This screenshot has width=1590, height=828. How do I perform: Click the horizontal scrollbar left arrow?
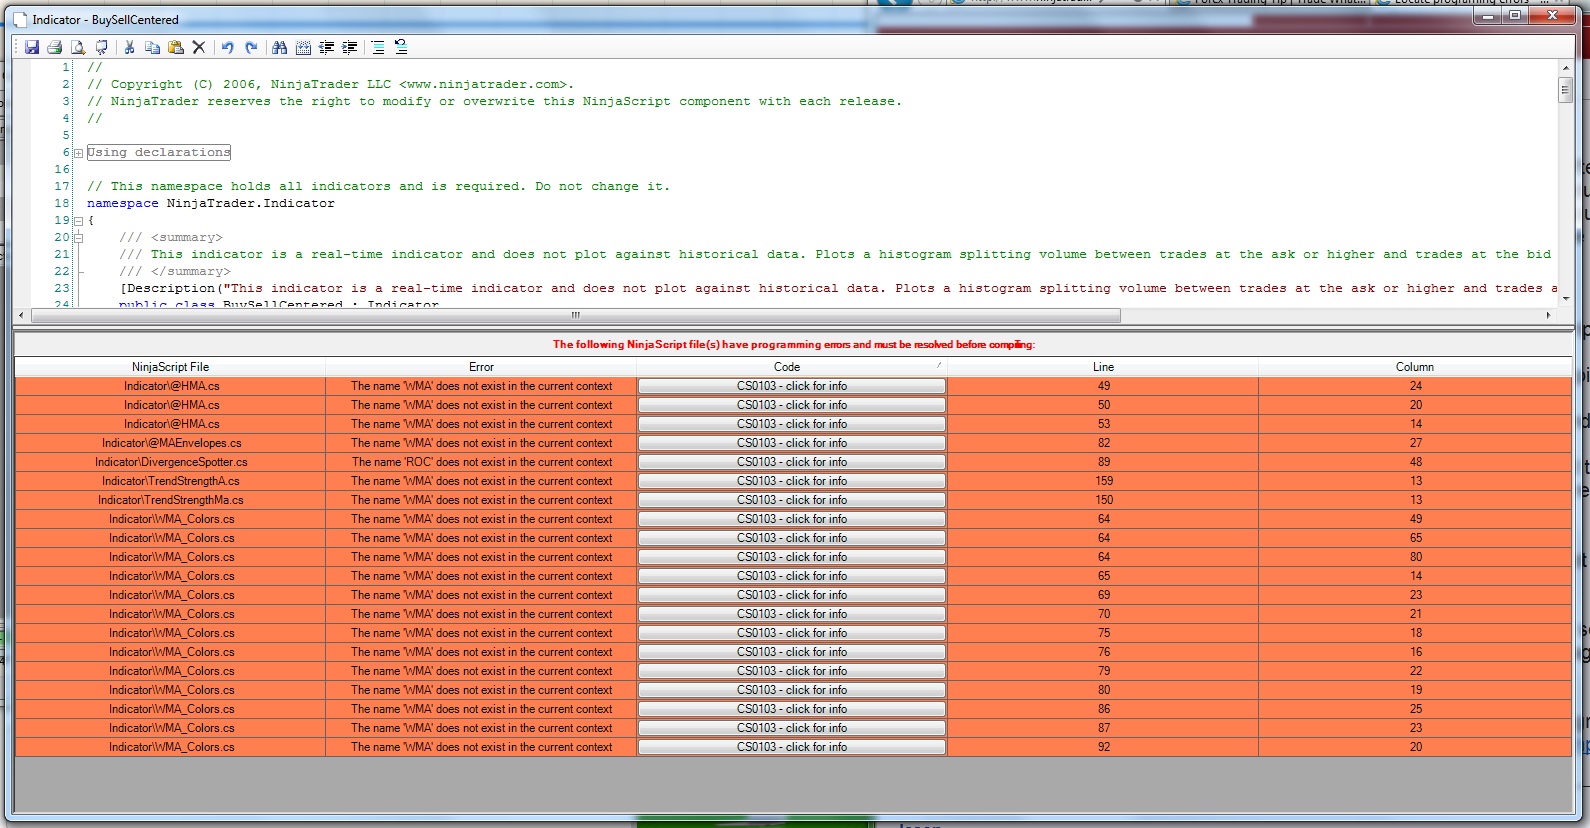click(23, 315)
